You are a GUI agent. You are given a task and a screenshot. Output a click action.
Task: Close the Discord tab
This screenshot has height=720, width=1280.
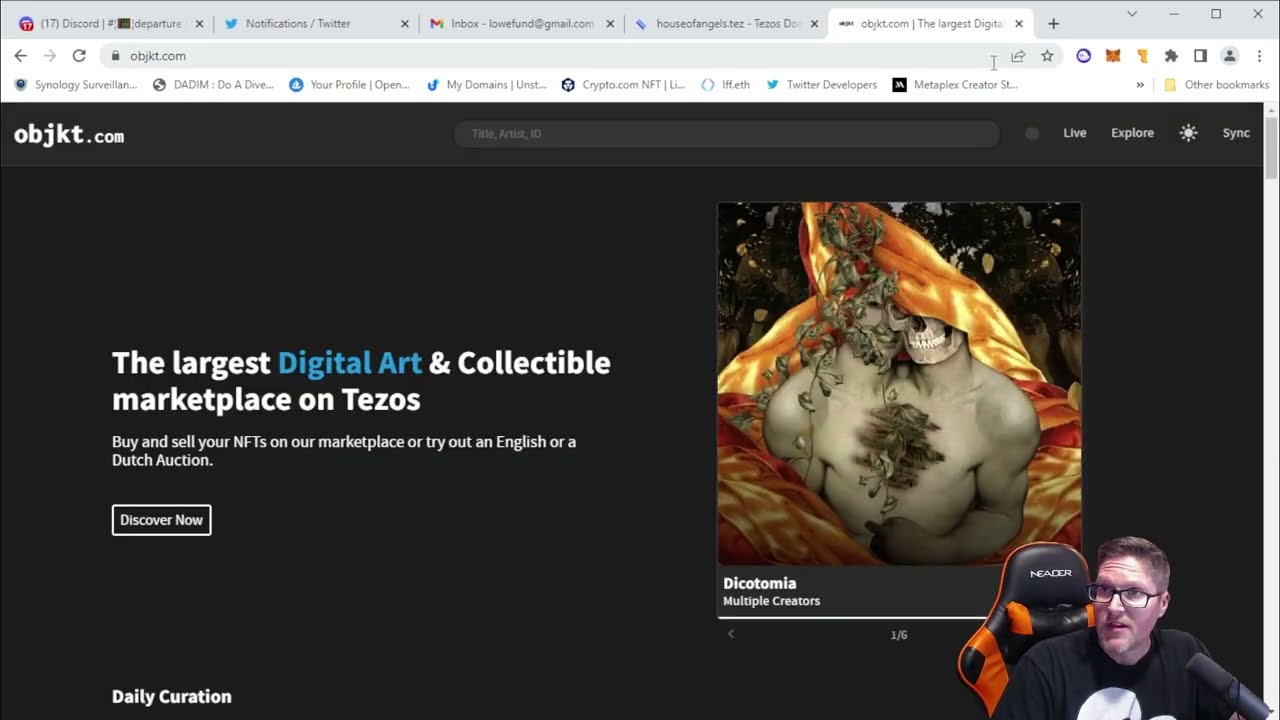click(x=199, y=24)
